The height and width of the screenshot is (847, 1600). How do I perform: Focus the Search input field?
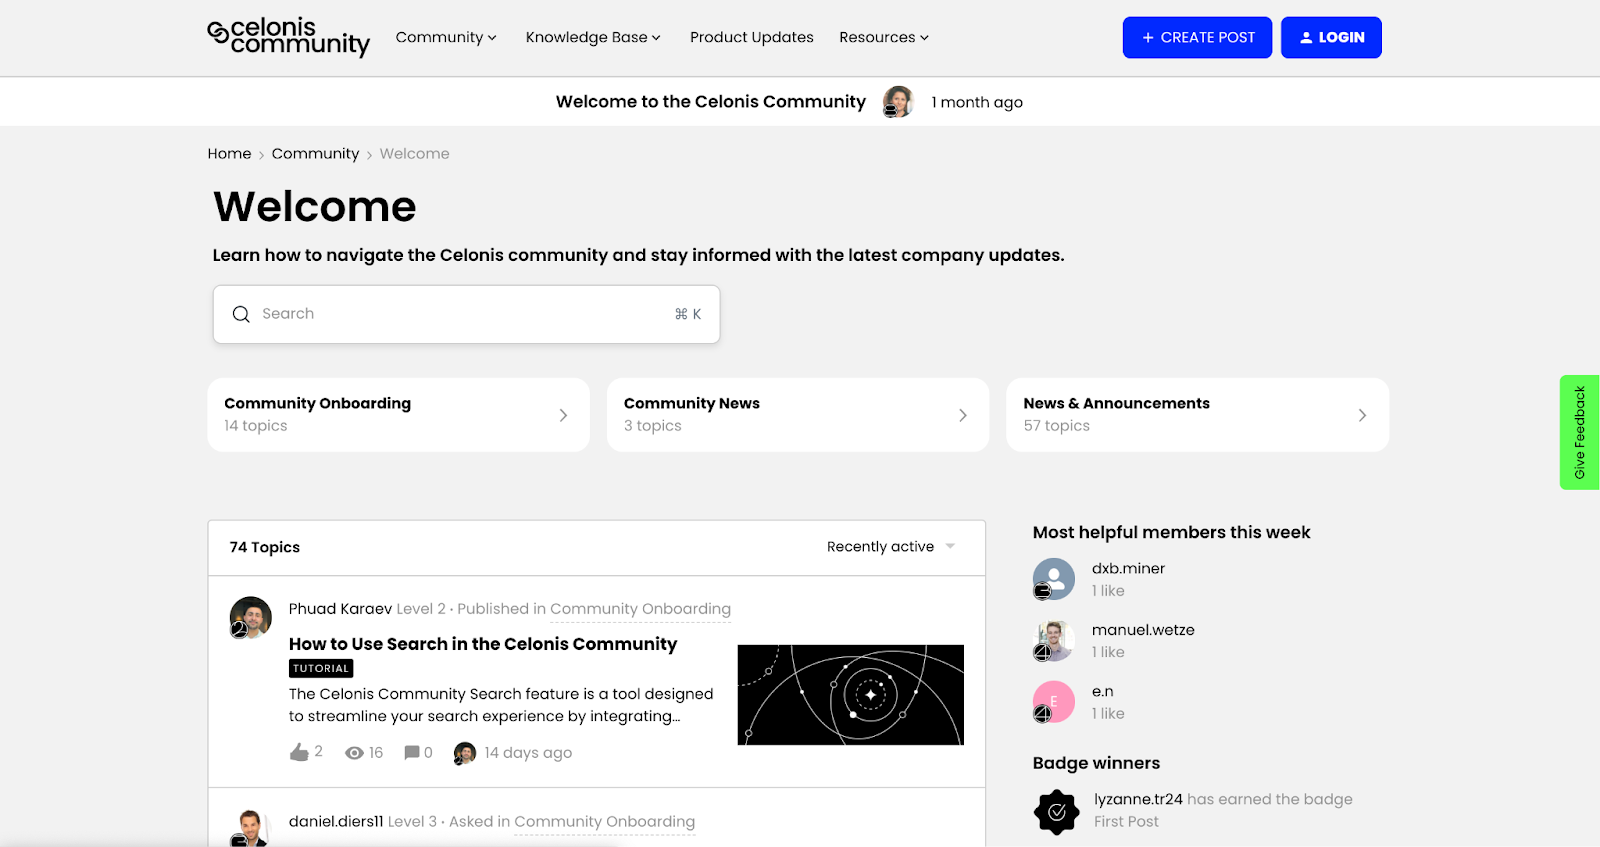466,314
